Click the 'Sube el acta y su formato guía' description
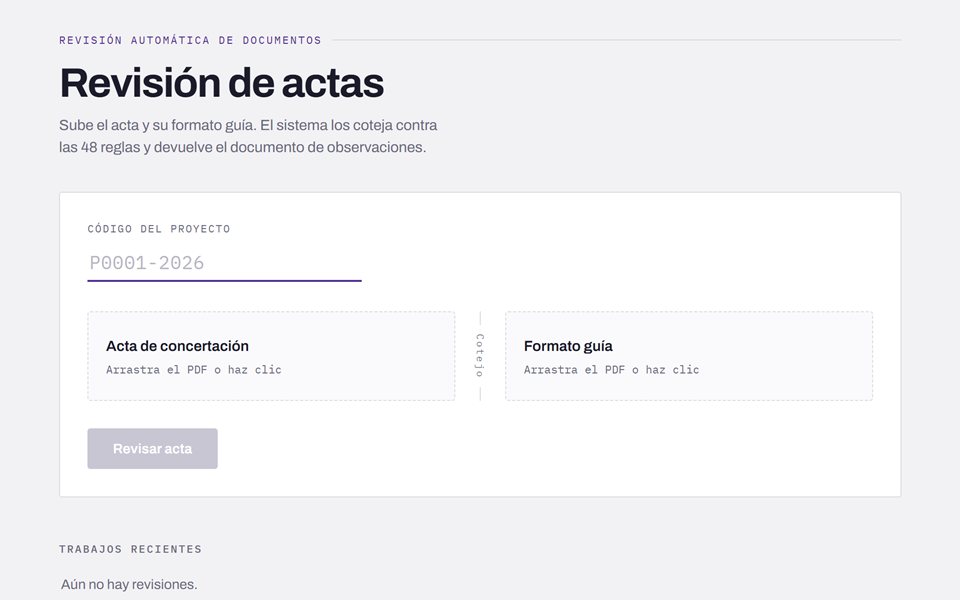The width and height of the screenshot is (960, 600). [248, 136]
